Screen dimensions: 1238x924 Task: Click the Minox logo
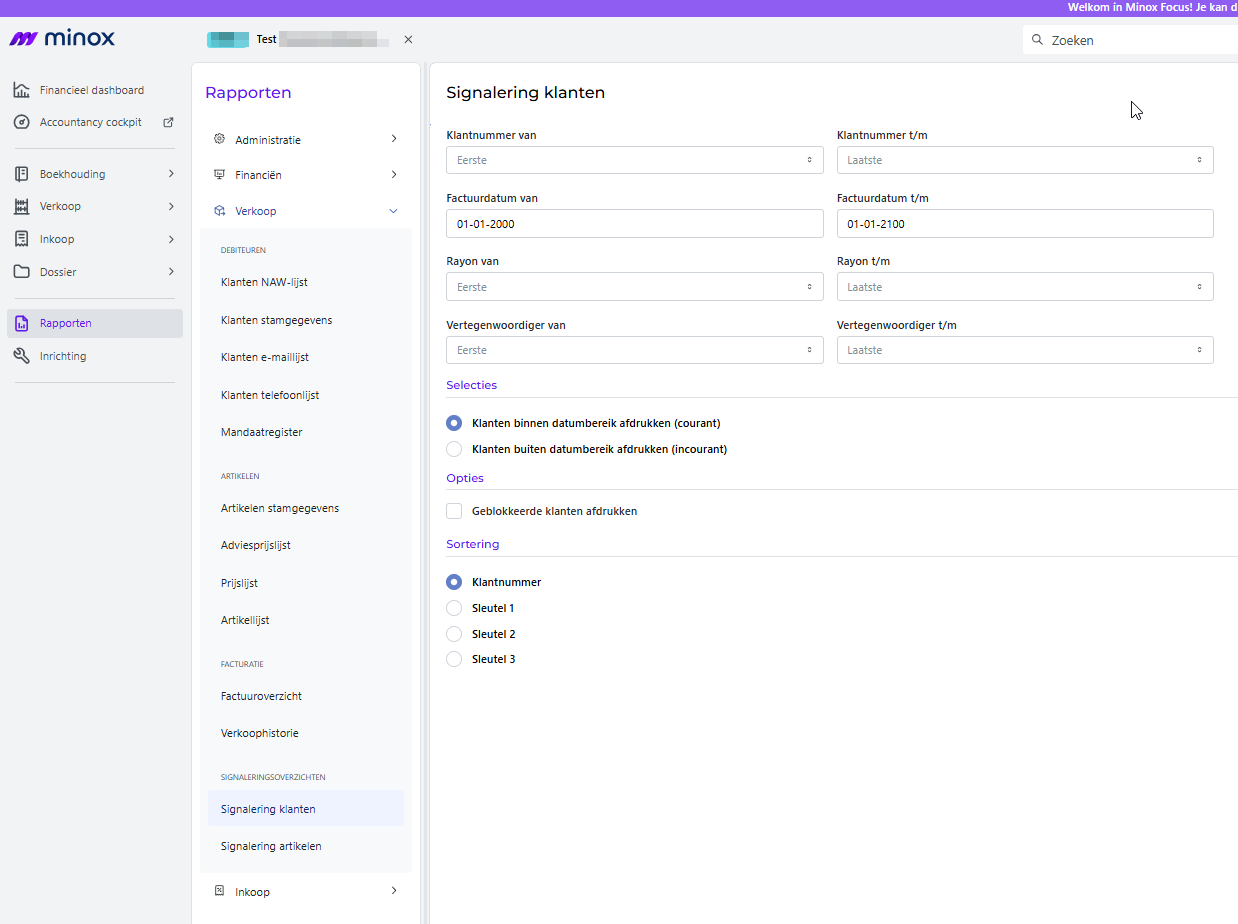click(62, 39)
